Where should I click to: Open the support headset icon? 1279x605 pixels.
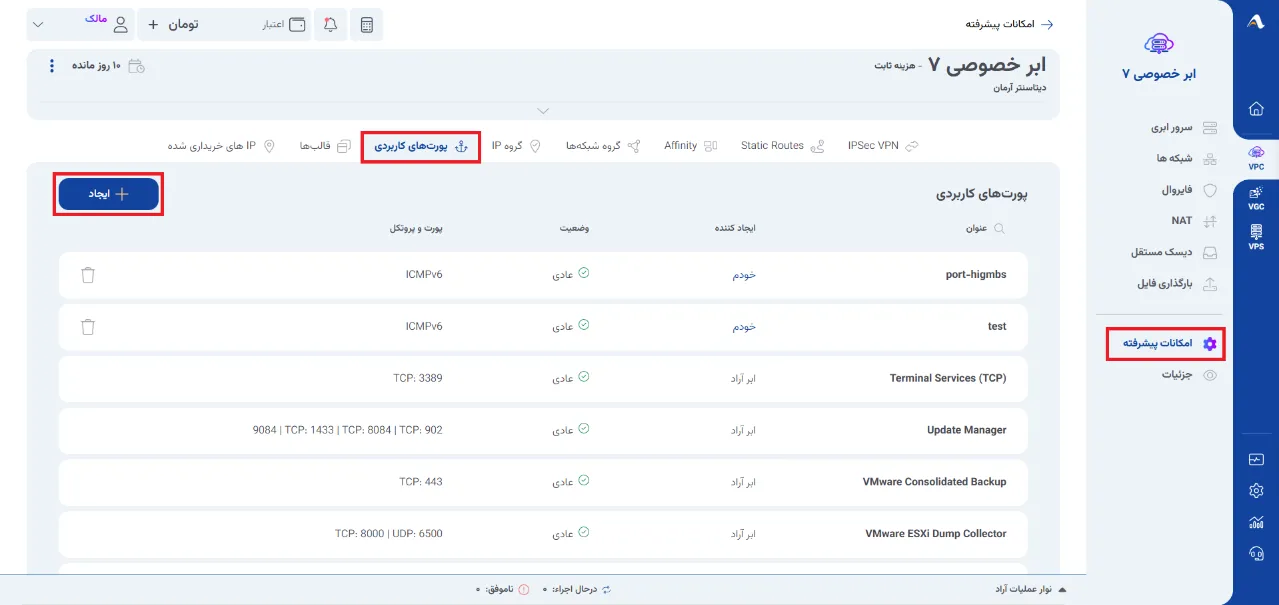click(x=1256, y=553)
